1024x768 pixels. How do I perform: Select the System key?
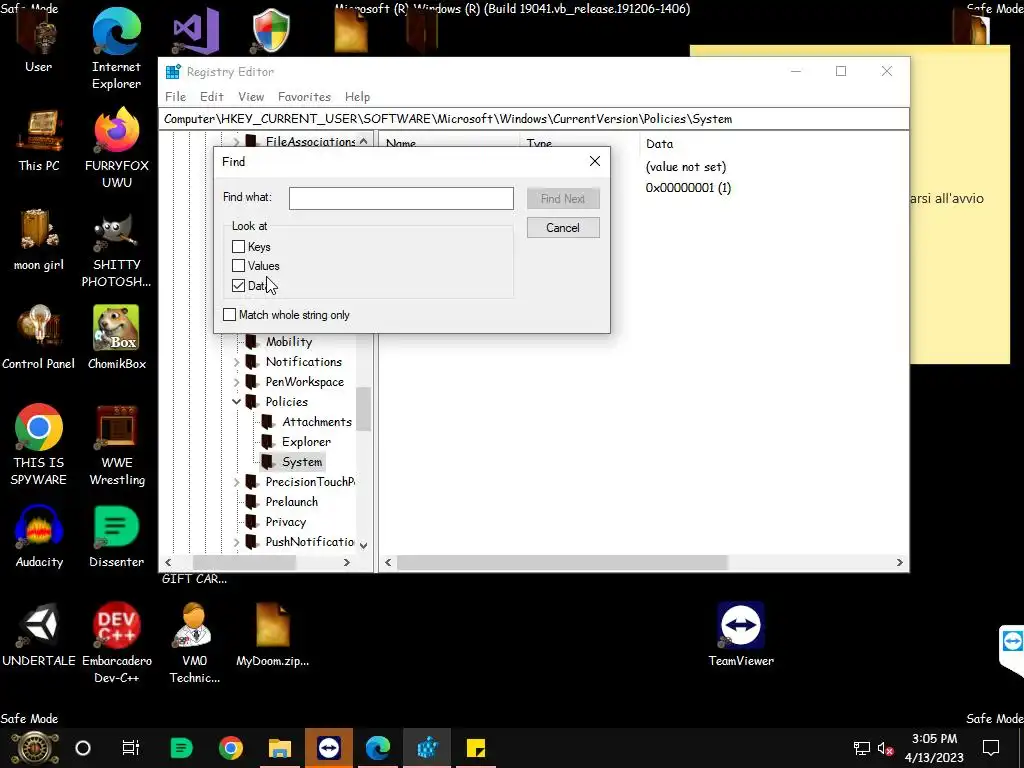[302, 462]
